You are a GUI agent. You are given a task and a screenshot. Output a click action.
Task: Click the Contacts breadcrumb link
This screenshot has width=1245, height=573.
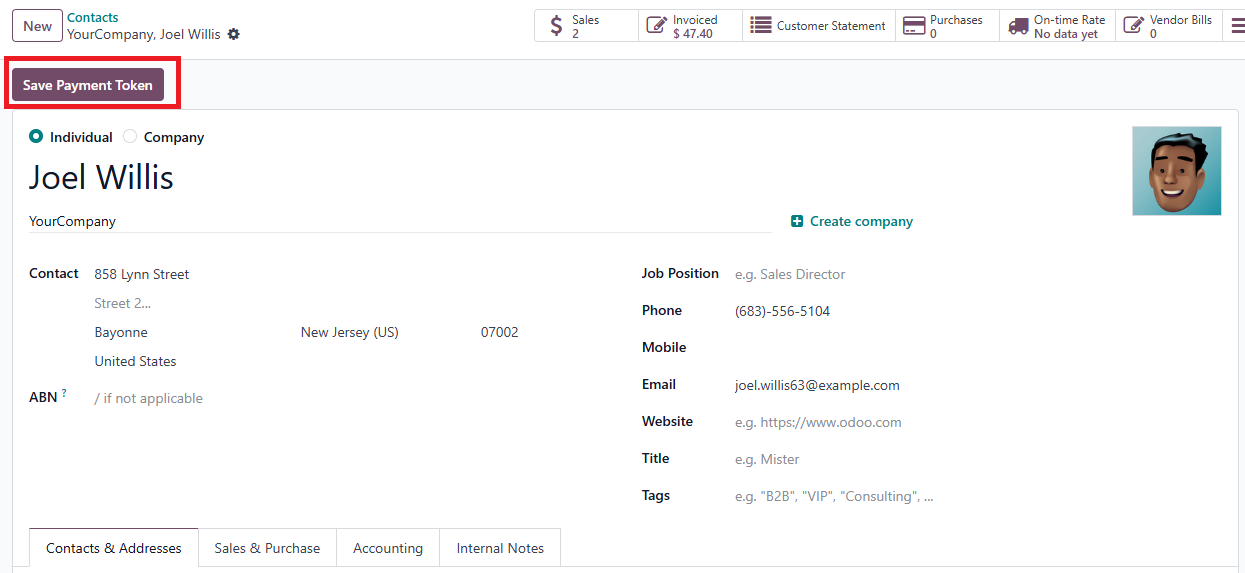pyautogui.click(x=92, y=17)
